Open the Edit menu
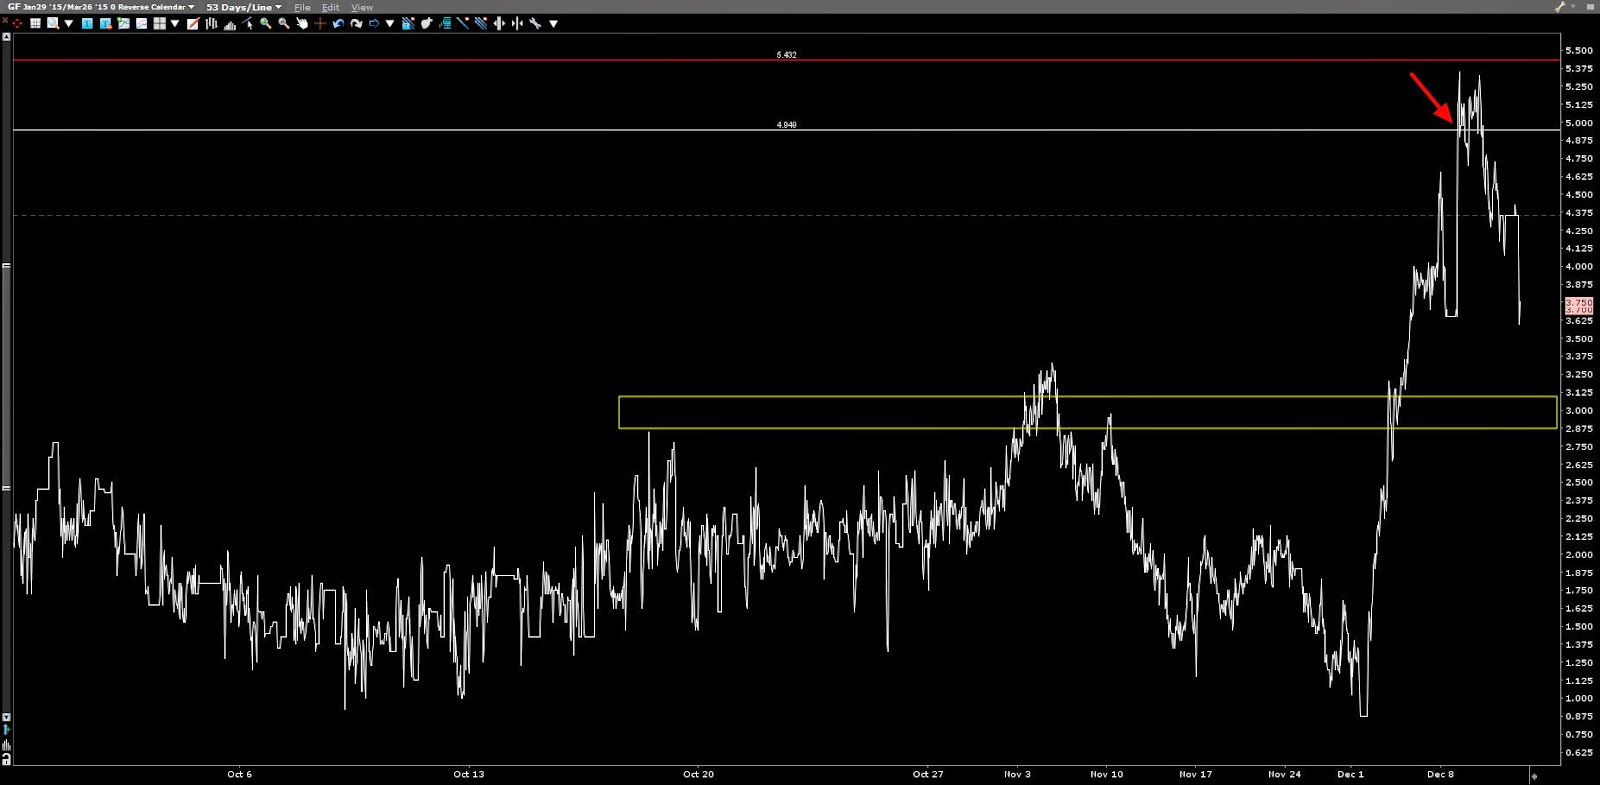The height and width of the screenshot is (785, 1600). point(331,7)
